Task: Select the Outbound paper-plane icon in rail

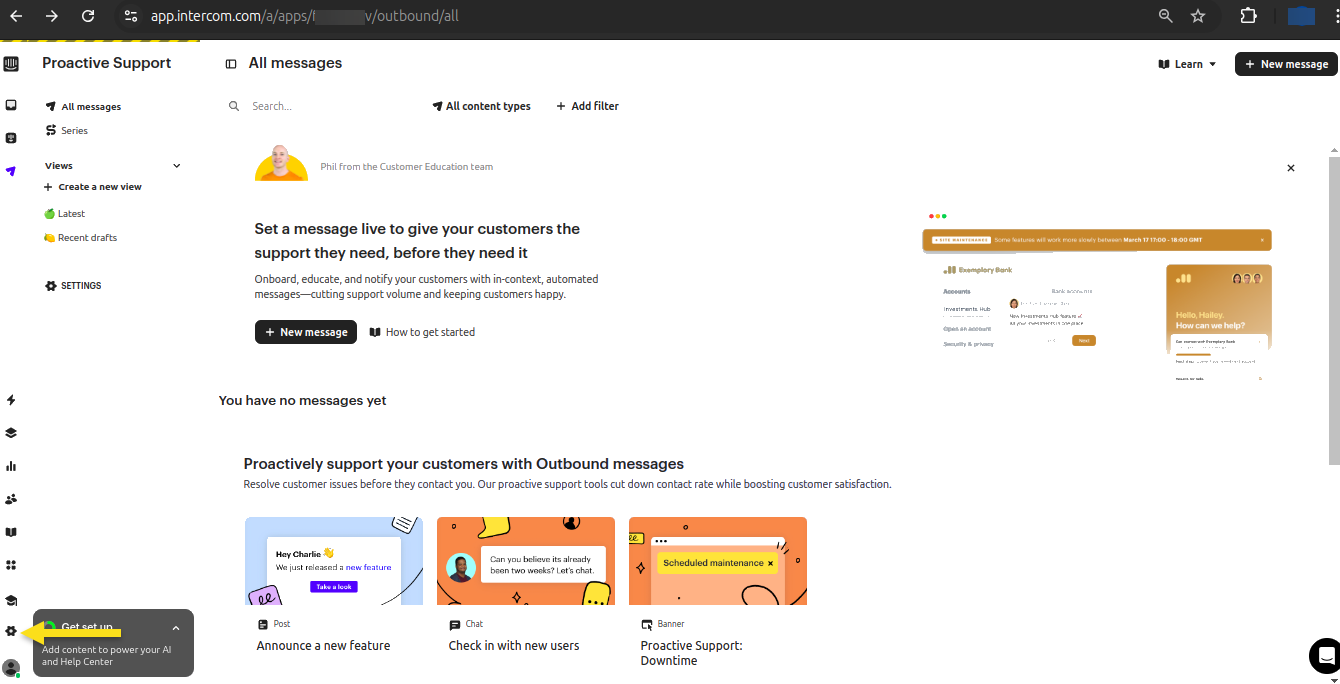Action: coord(11,171)
